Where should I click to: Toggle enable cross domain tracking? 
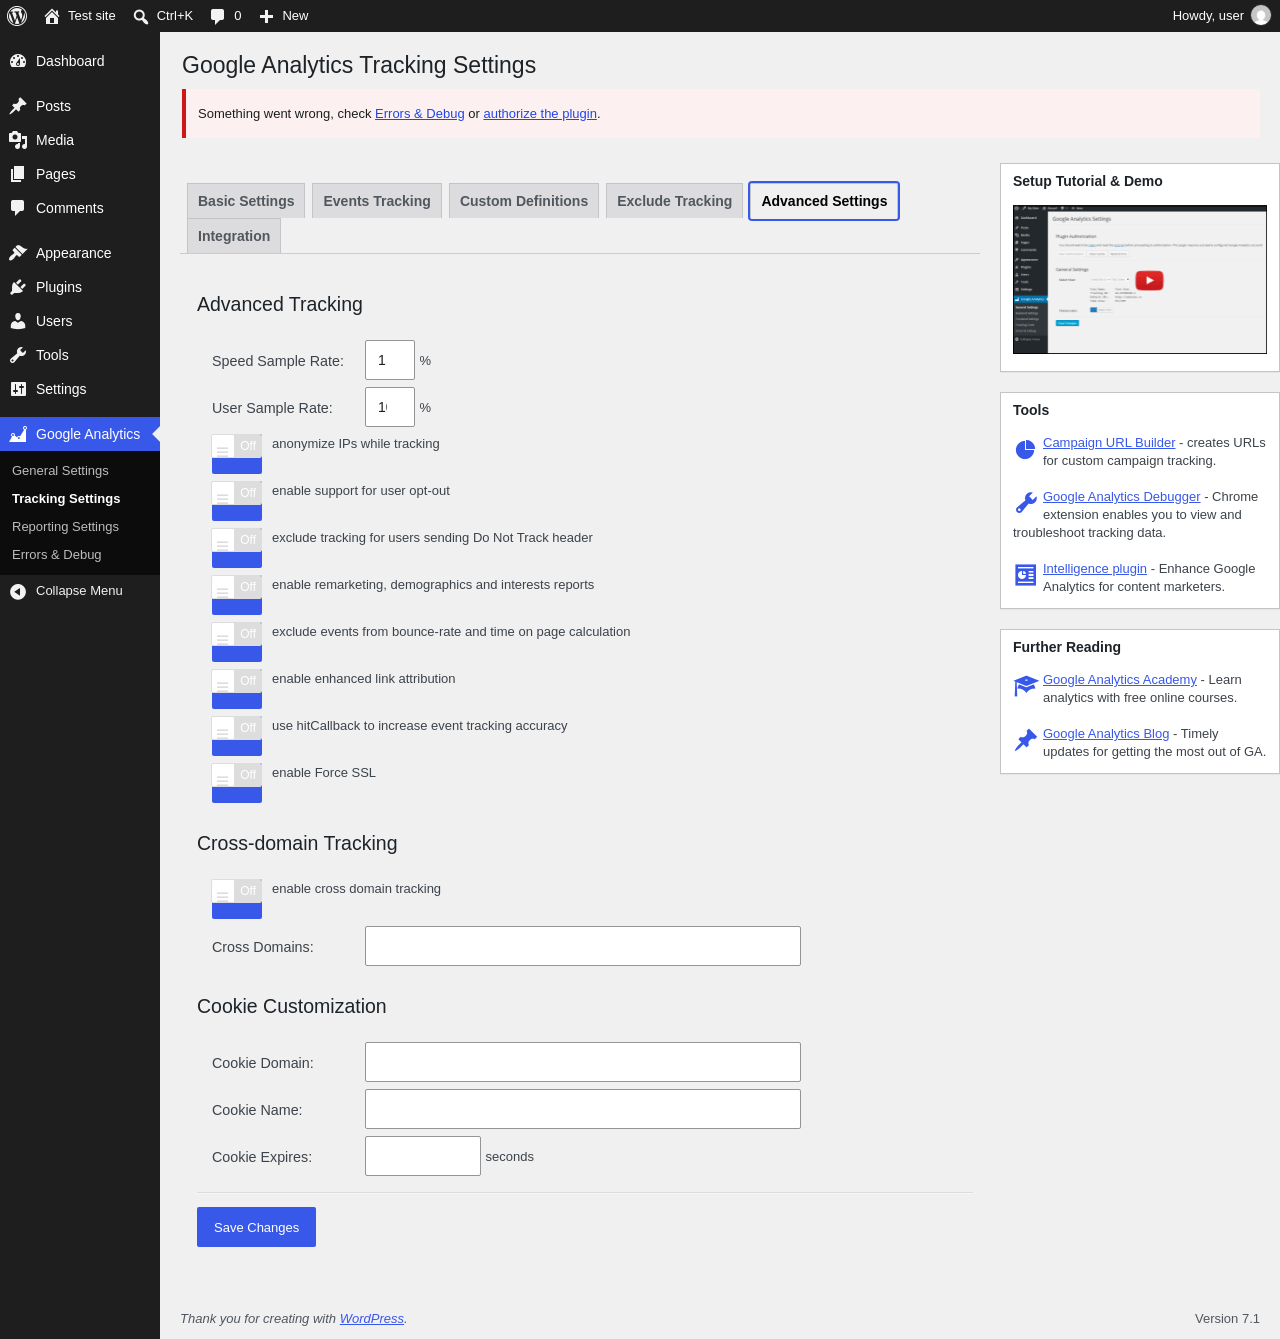point(237,899)
